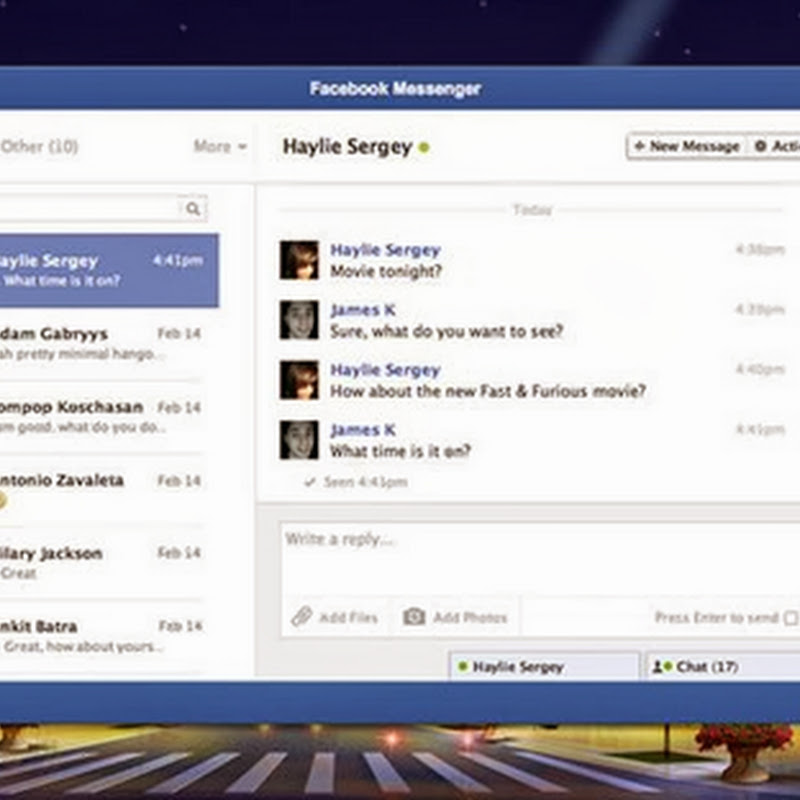800x800 pixels.
Task: Click the Seen 4:43pm checkmark icon
Action: coord(310,482)
